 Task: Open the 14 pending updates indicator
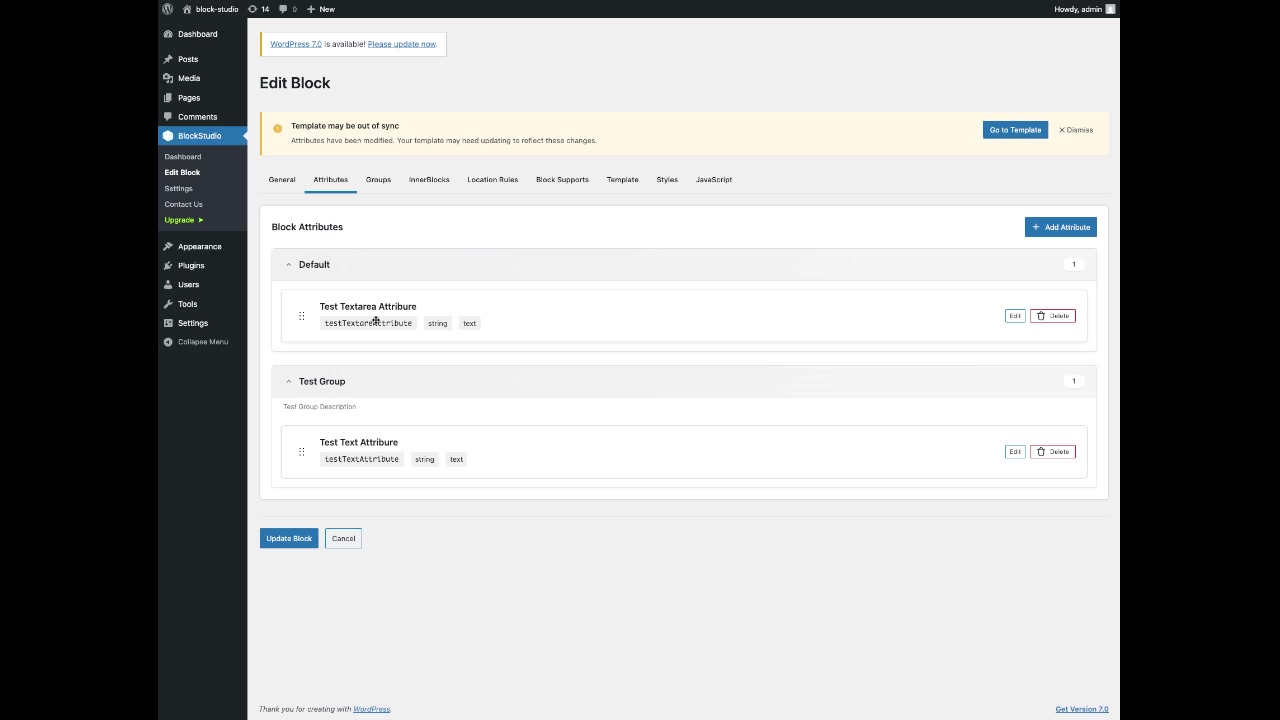coord(259,9)
